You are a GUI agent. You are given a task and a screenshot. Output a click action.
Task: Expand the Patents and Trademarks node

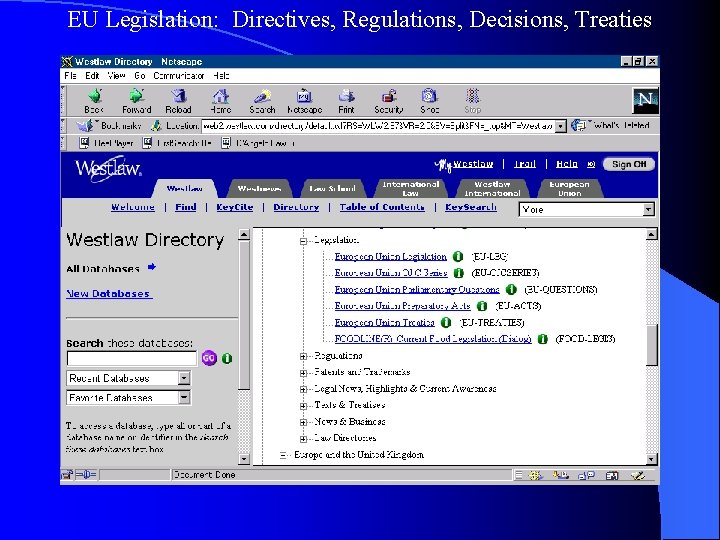(303, 373)
